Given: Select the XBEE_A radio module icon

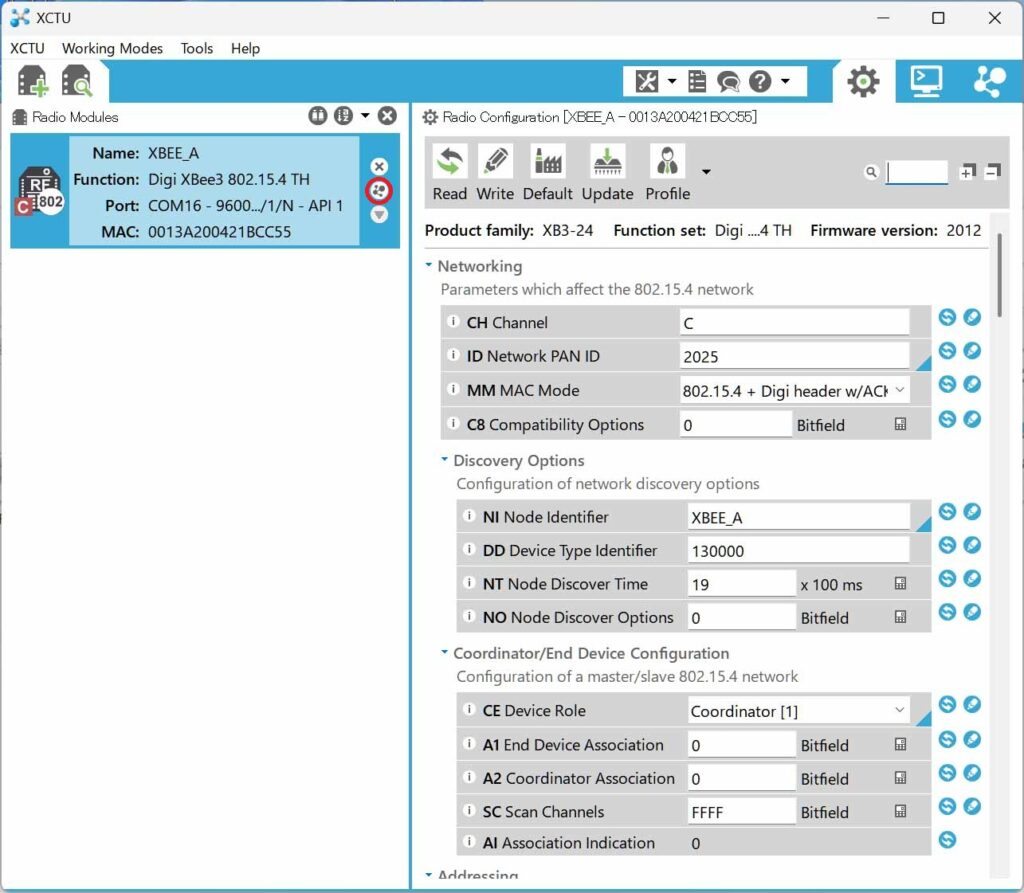Looking at the screenshot, I should [40, 191].
